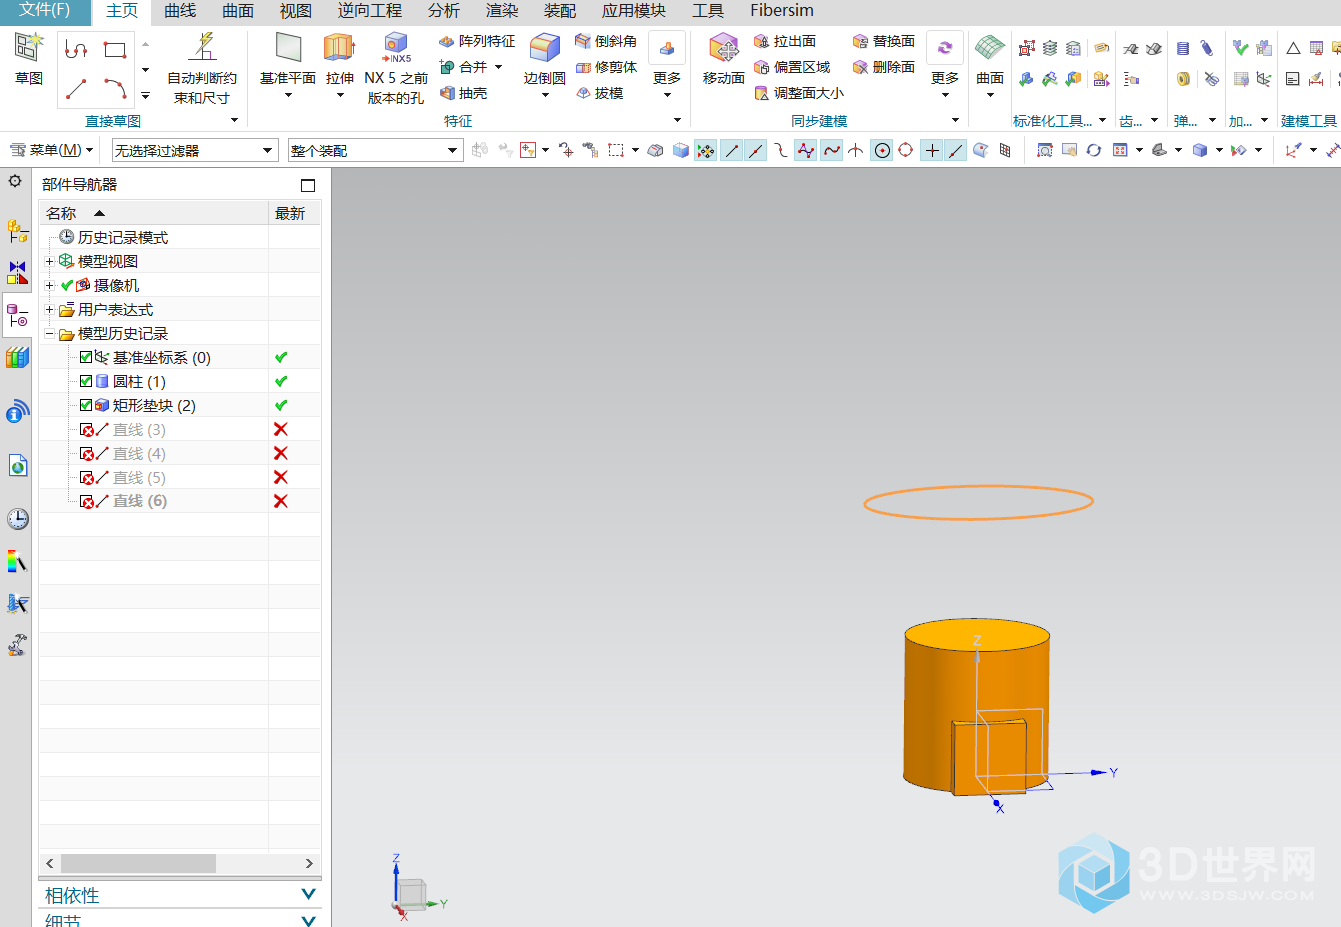Select the profile sketch curve tool
The image size is (1341, 927).
pos(76,49)
